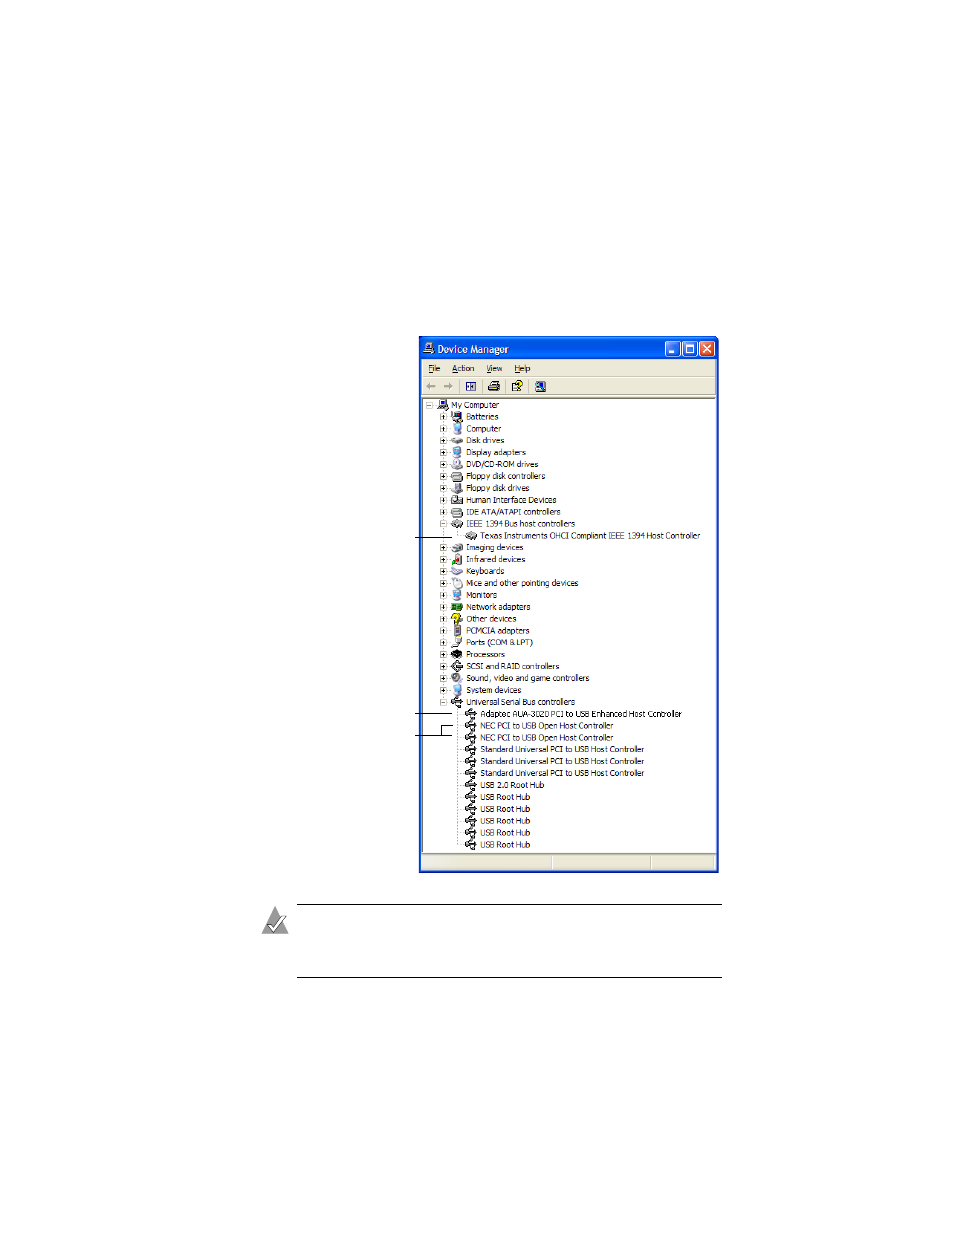
Task: Select the Computer category label
Action: tap(483, 429)
